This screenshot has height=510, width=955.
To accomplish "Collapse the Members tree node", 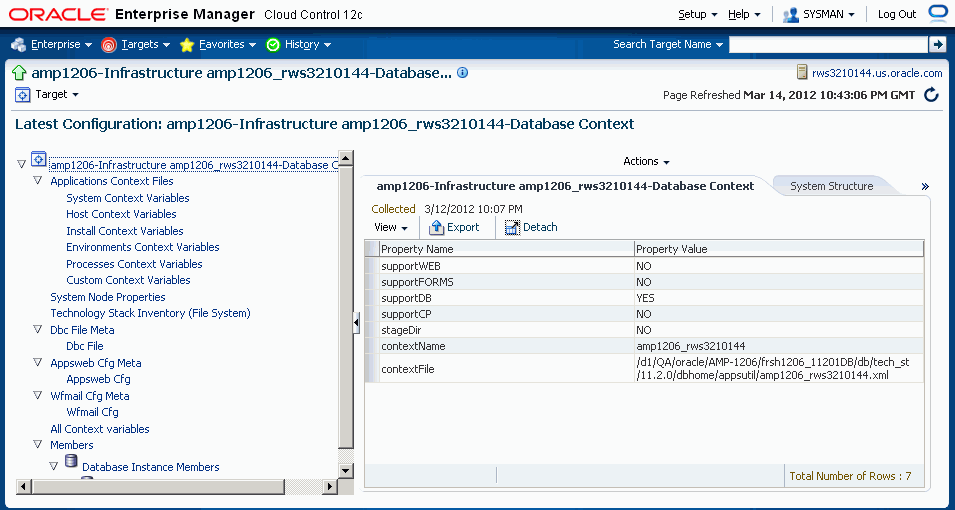I will 38,445.
